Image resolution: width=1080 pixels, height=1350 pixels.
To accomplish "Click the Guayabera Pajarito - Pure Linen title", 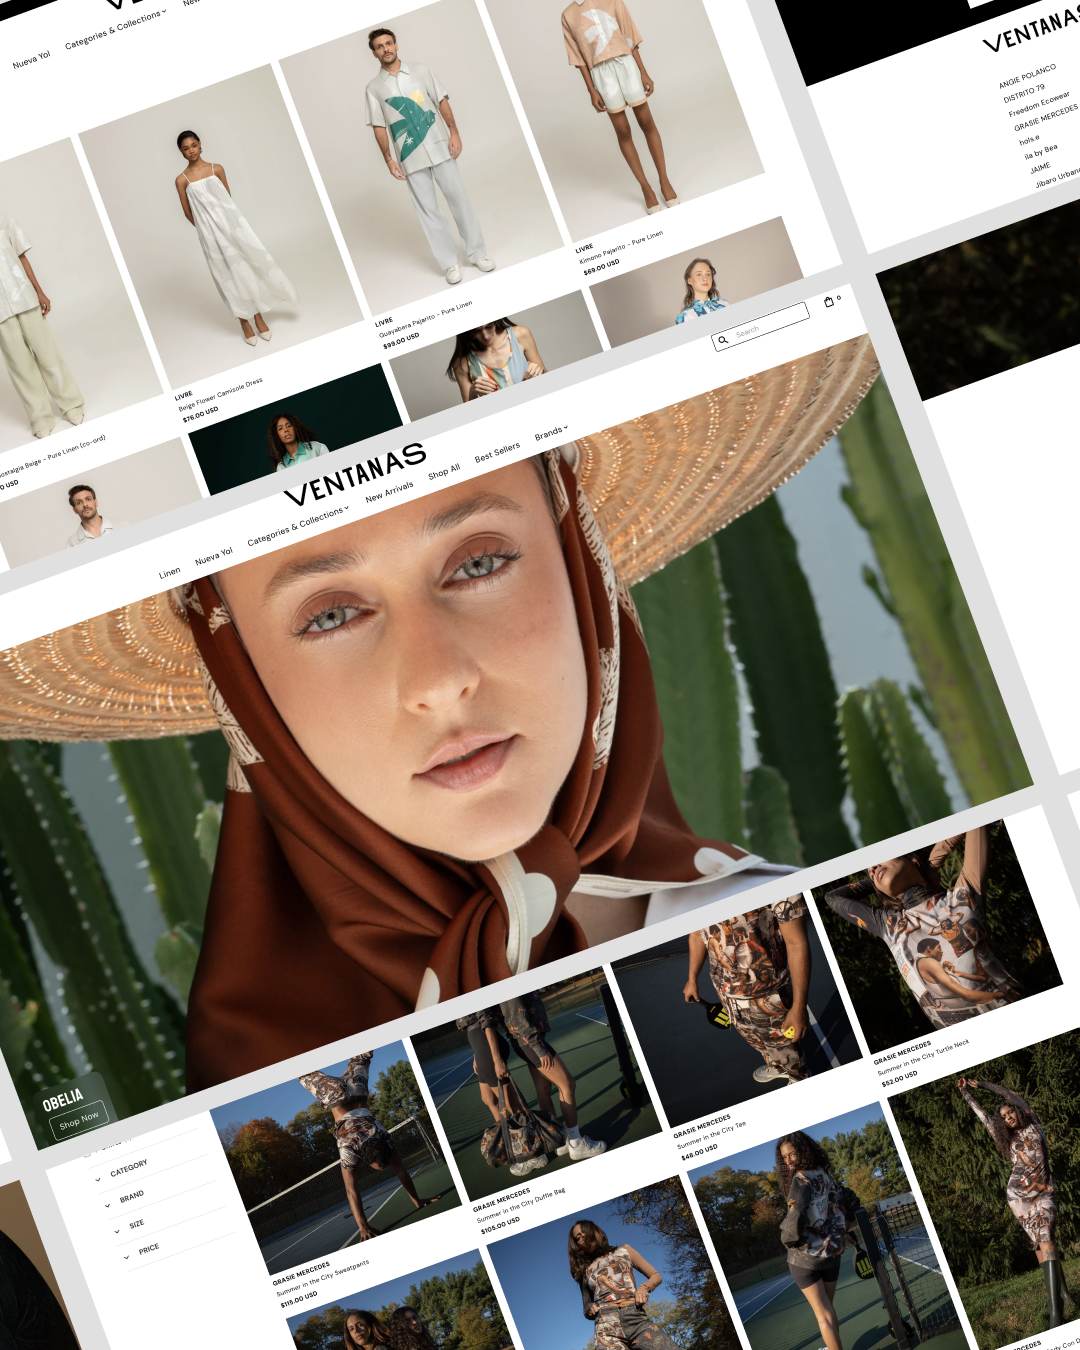I will (x=425, y=320).
